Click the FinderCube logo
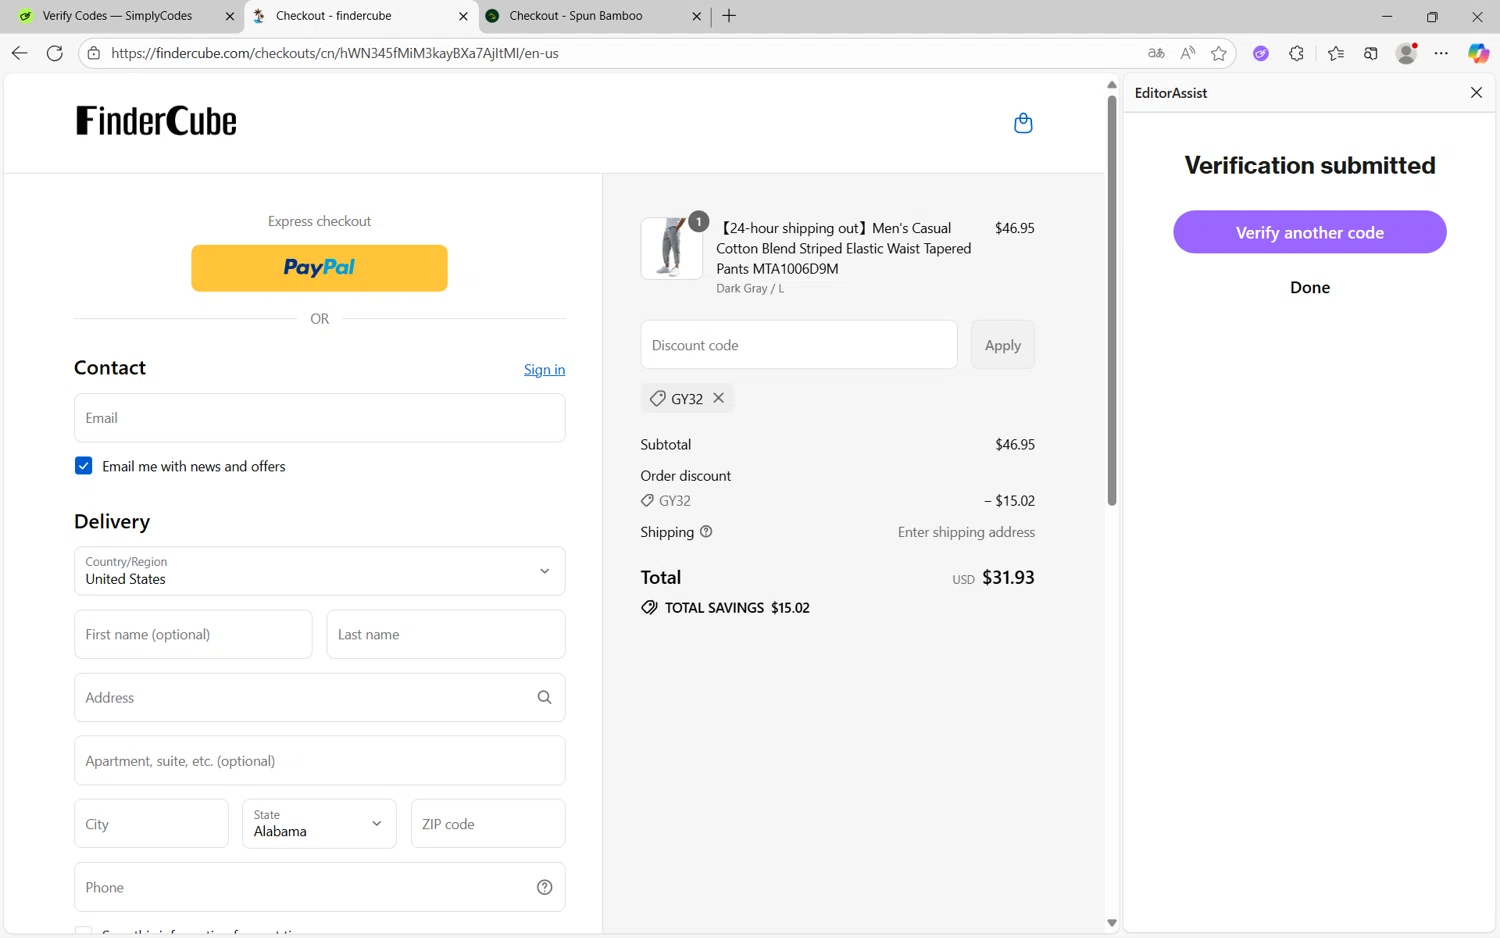The width and height of the screenshot is (1500, 938). pyautogui.click(x=156, y=121)
